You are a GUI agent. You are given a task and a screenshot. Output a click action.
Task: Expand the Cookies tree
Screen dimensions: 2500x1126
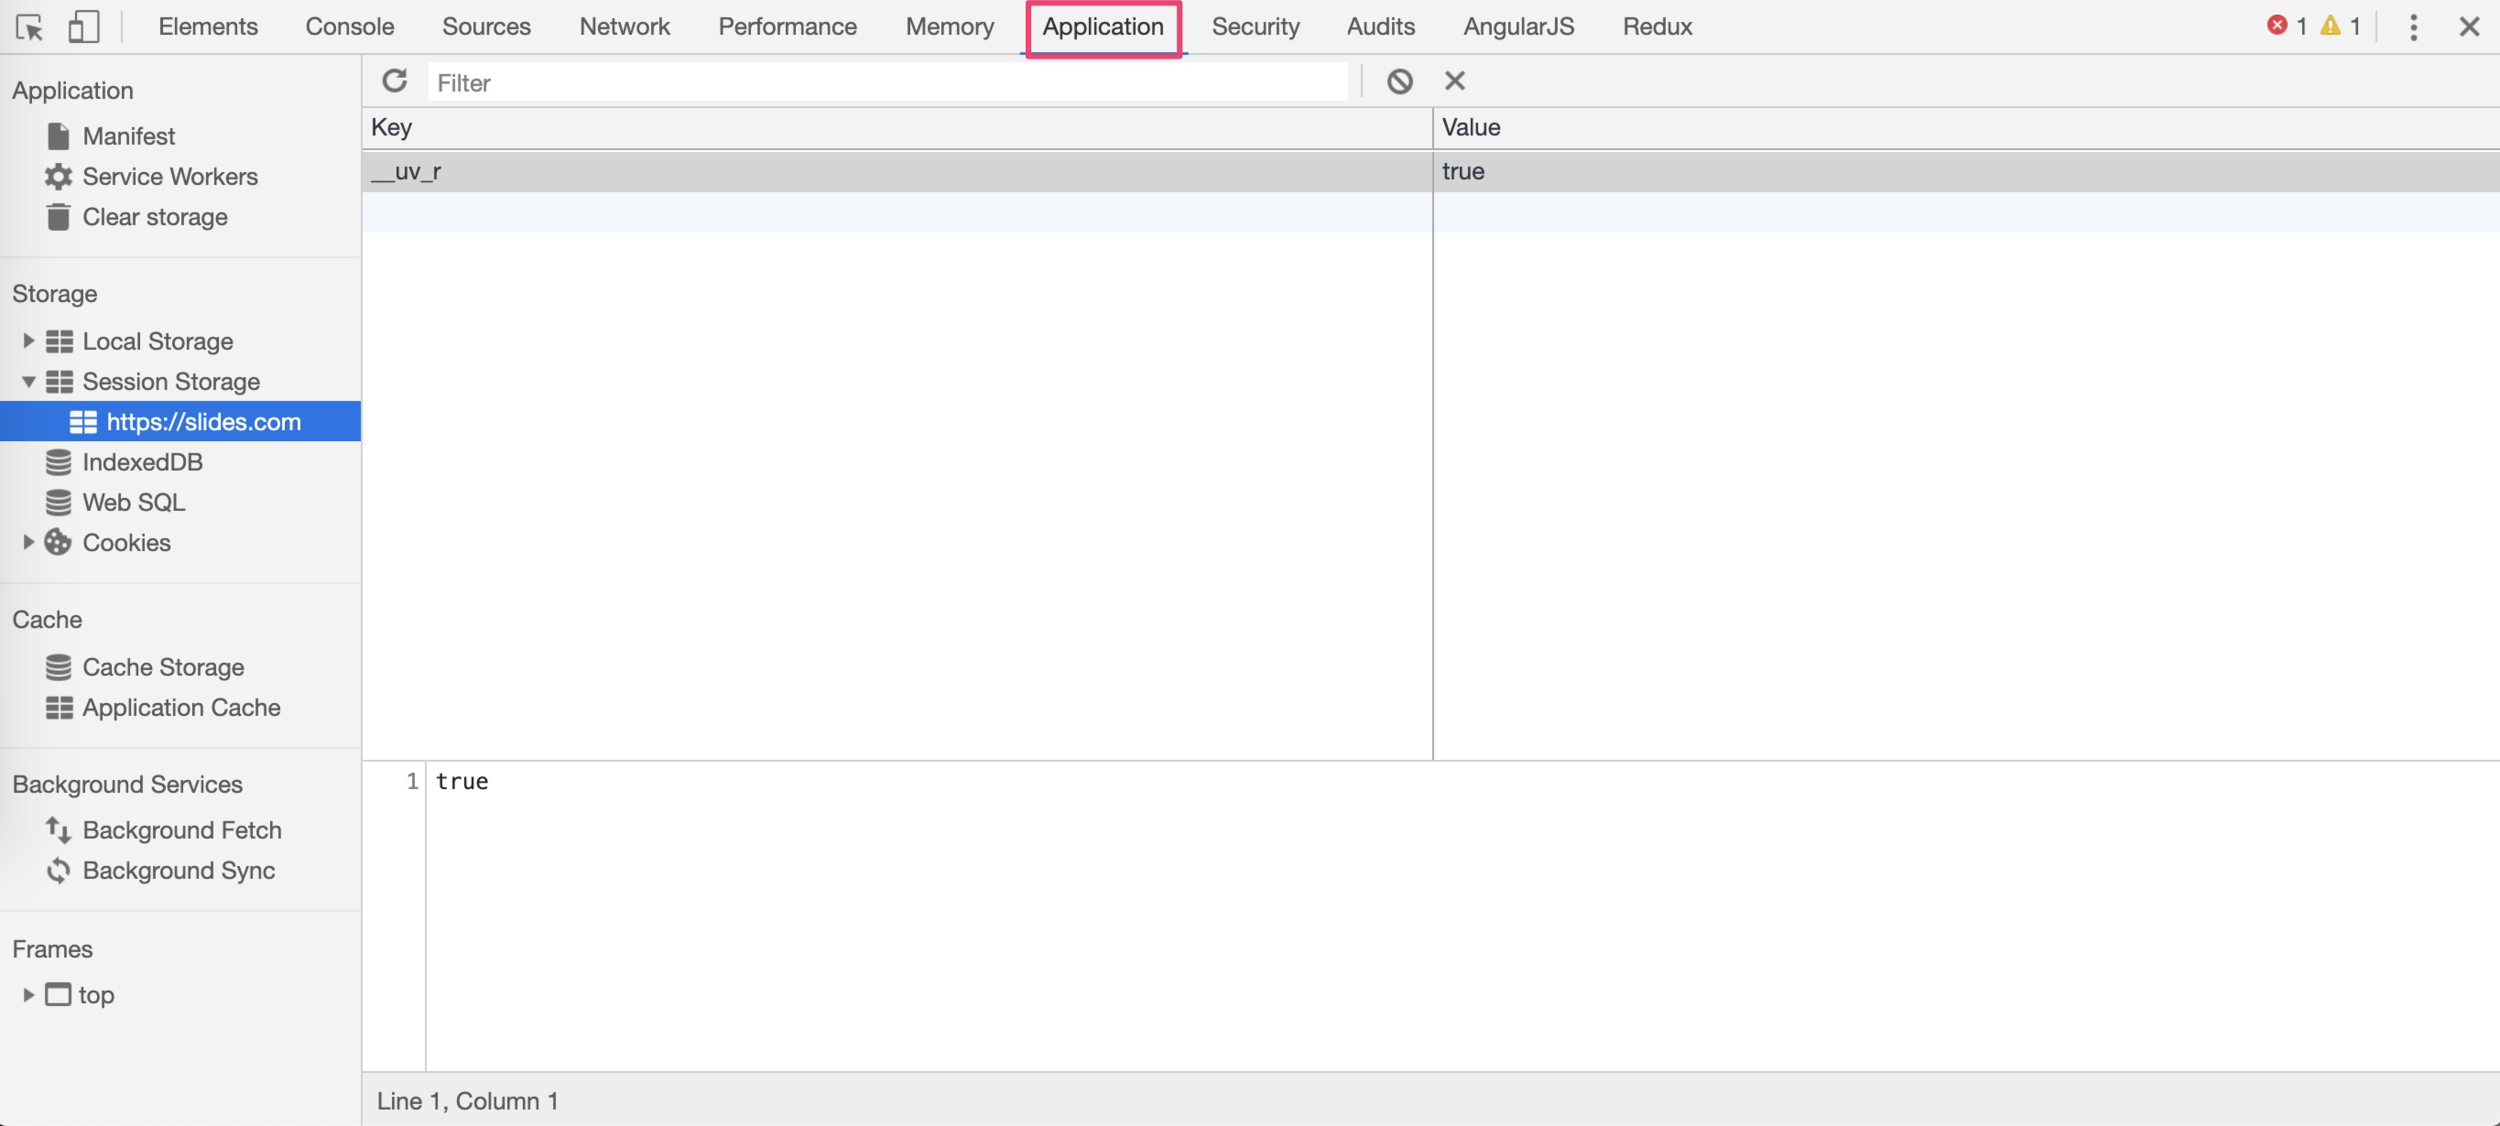click(x=28, y=542)
